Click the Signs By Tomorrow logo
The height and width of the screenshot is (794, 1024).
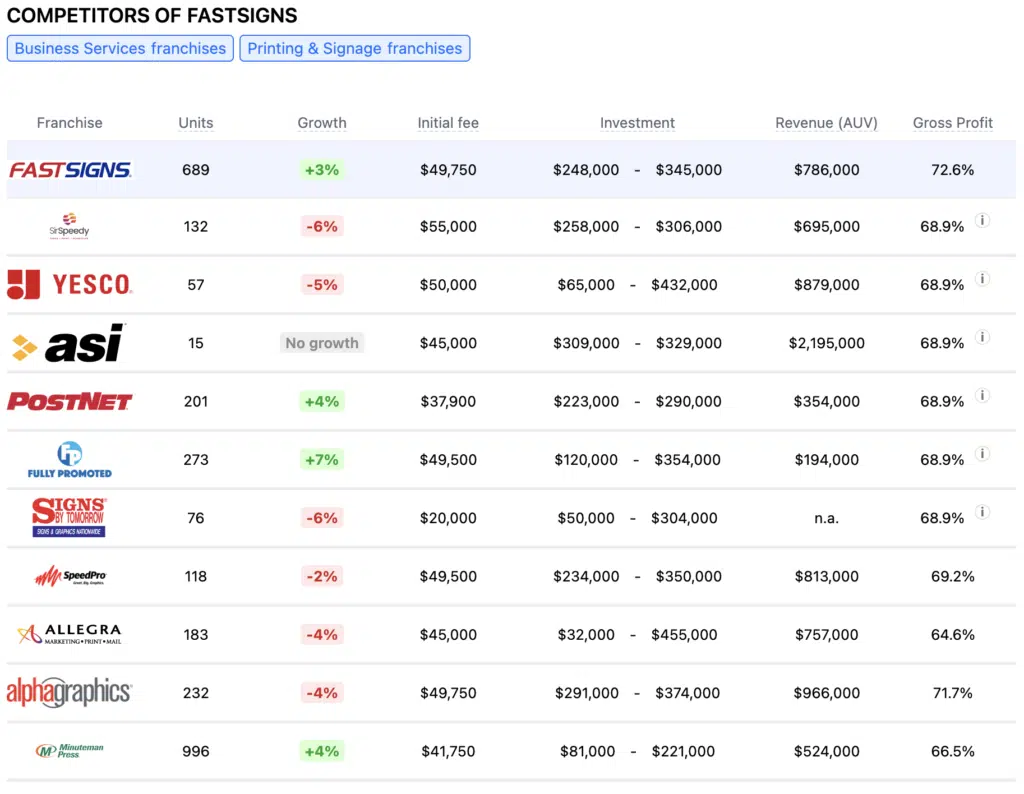(69, 518)
